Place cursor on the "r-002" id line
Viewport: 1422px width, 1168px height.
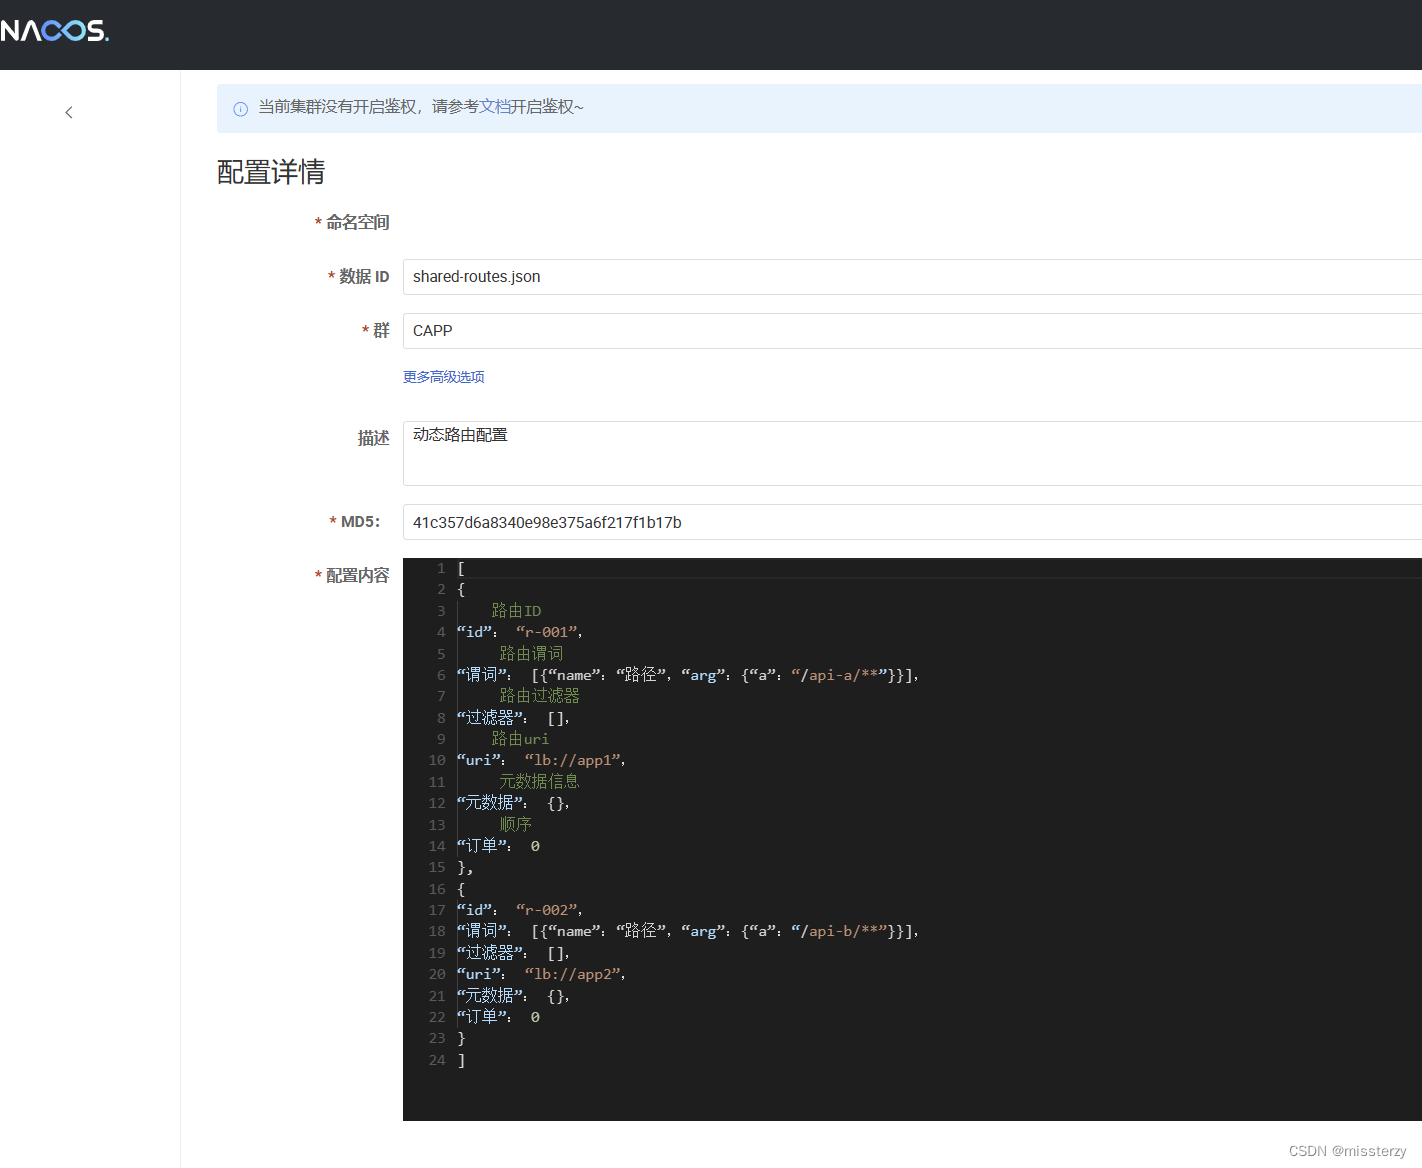[520, 910]
